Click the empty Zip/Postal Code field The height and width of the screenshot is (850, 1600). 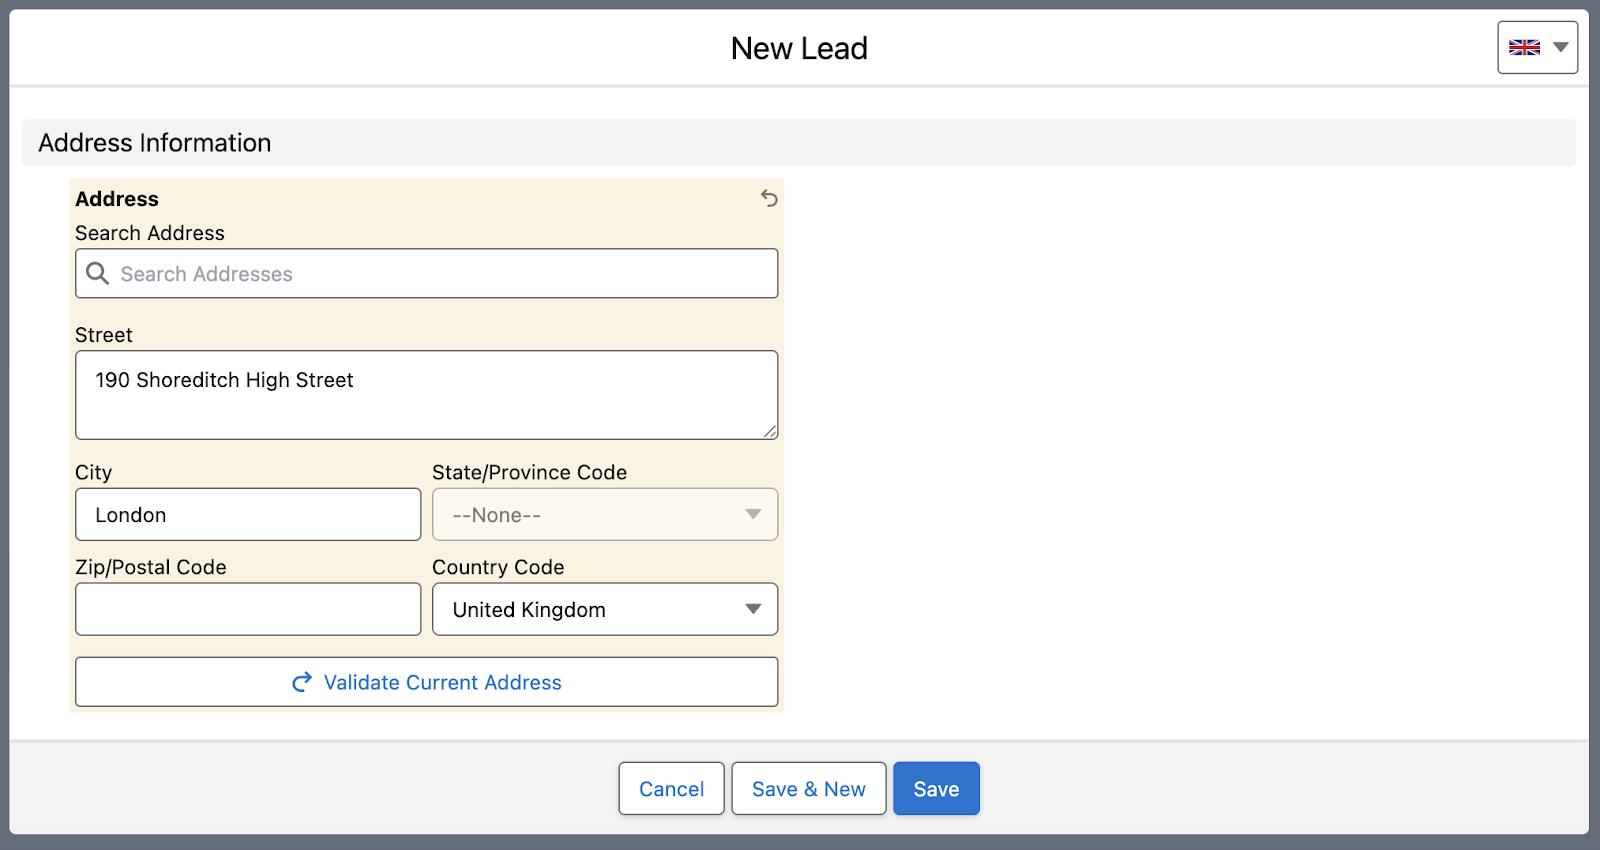coord(247,610)
